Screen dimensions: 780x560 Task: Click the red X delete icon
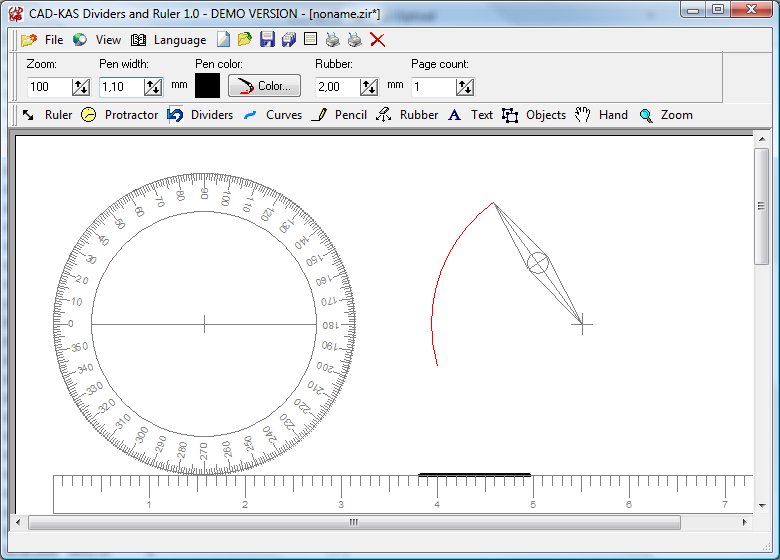pyautogui.click(x=378, y=40)
